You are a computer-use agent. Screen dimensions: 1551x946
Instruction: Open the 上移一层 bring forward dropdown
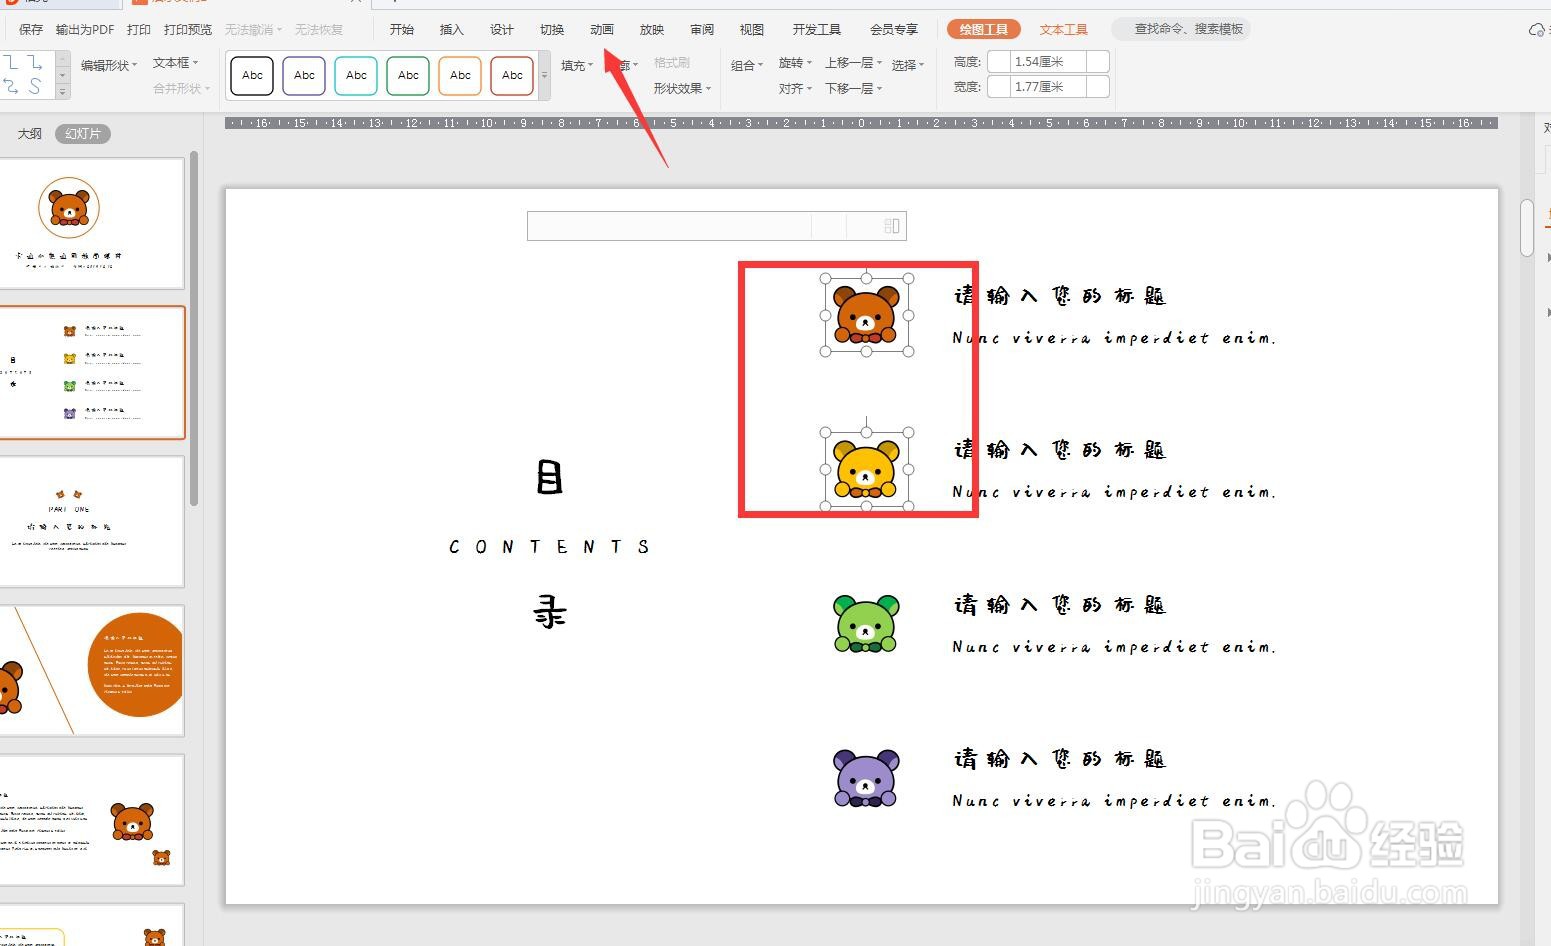pyautogui.click(x=853, y=62)
